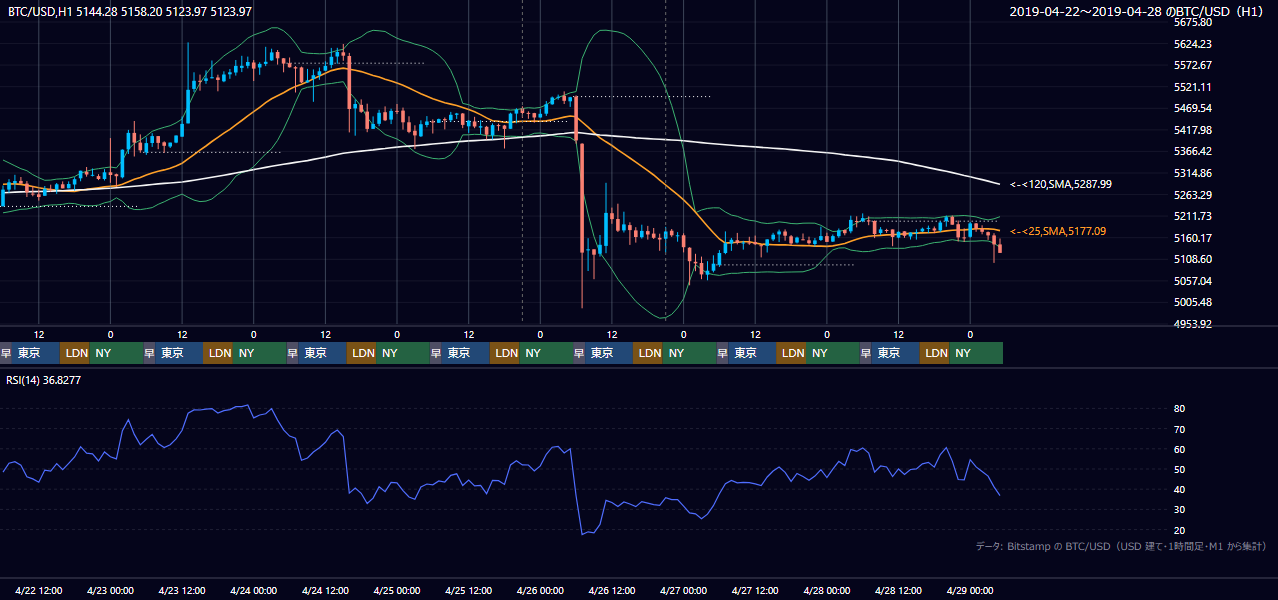
Task: Click the 4/28 12:00 date label
Action: pyautogui.click(x=898, y=590)
